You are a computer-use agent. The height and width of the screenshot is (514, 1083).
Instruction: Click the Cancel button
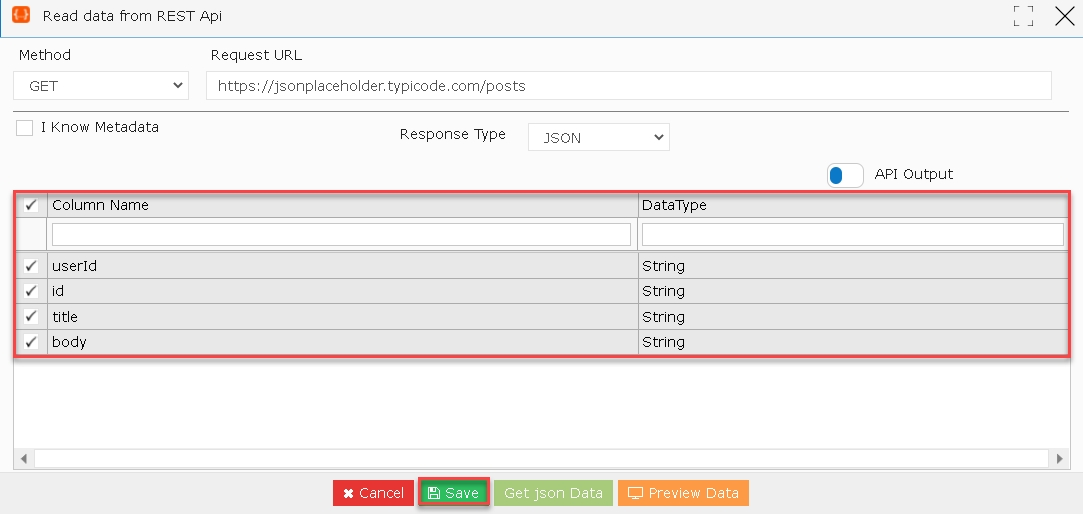click(374, 493)
